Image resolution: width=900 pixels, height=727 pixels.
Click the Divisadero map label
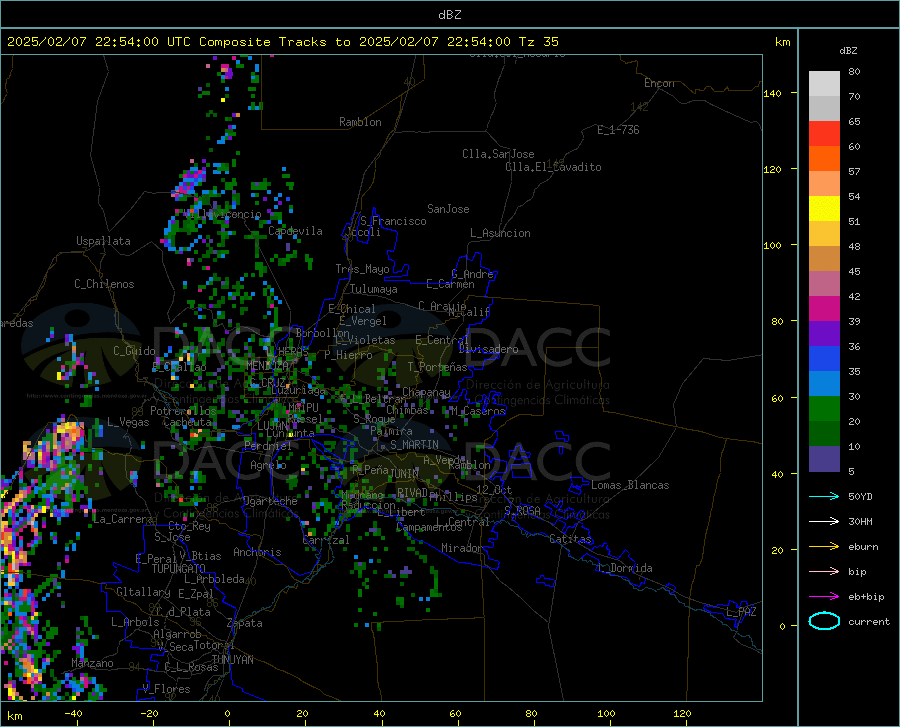[x=488, y=349]
